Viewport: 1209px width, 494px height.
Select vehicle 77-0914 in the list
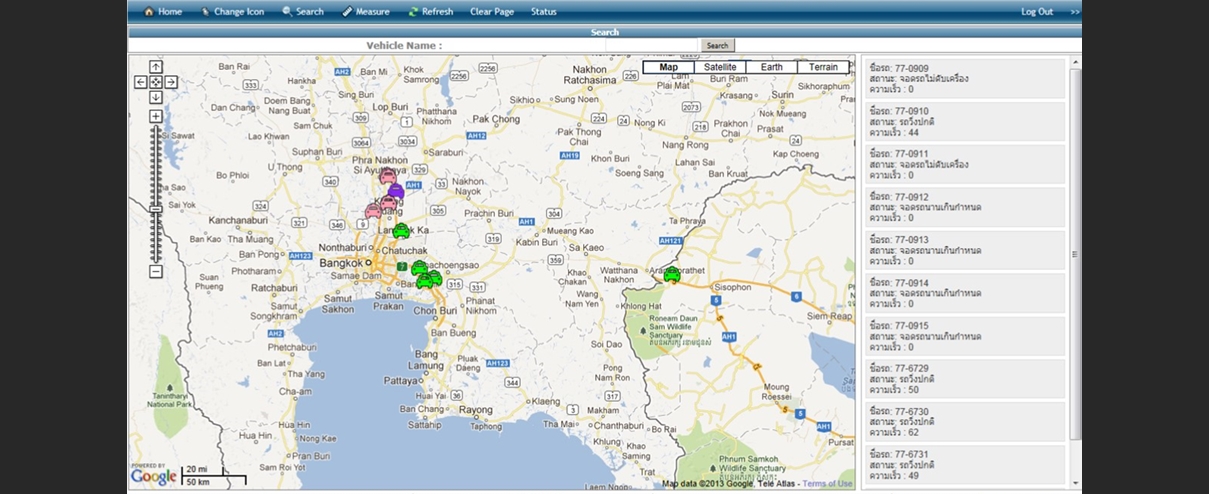pos(965,293)
